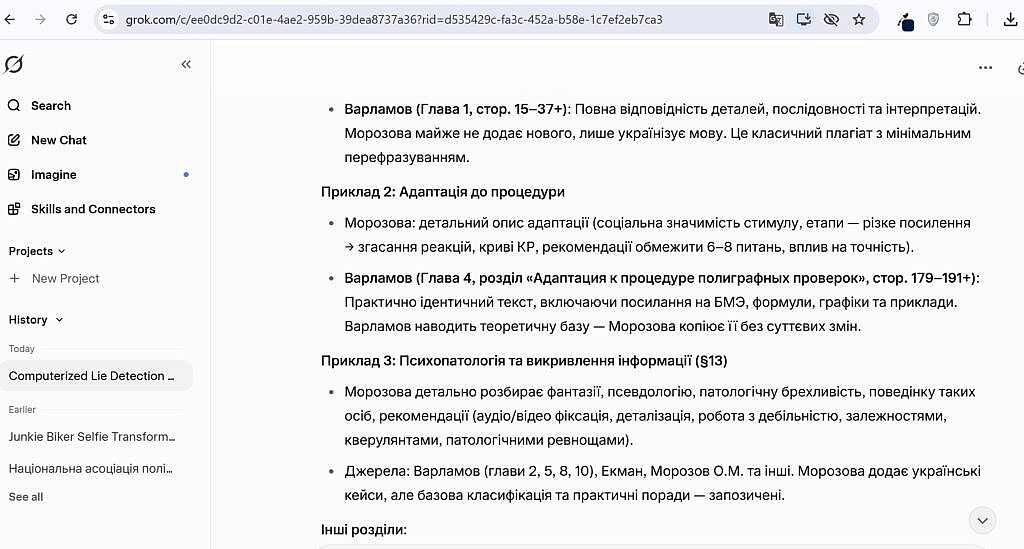Screen dimensions: 1024x549
Task: Click the address bar URL field
Action: (394, 20)
